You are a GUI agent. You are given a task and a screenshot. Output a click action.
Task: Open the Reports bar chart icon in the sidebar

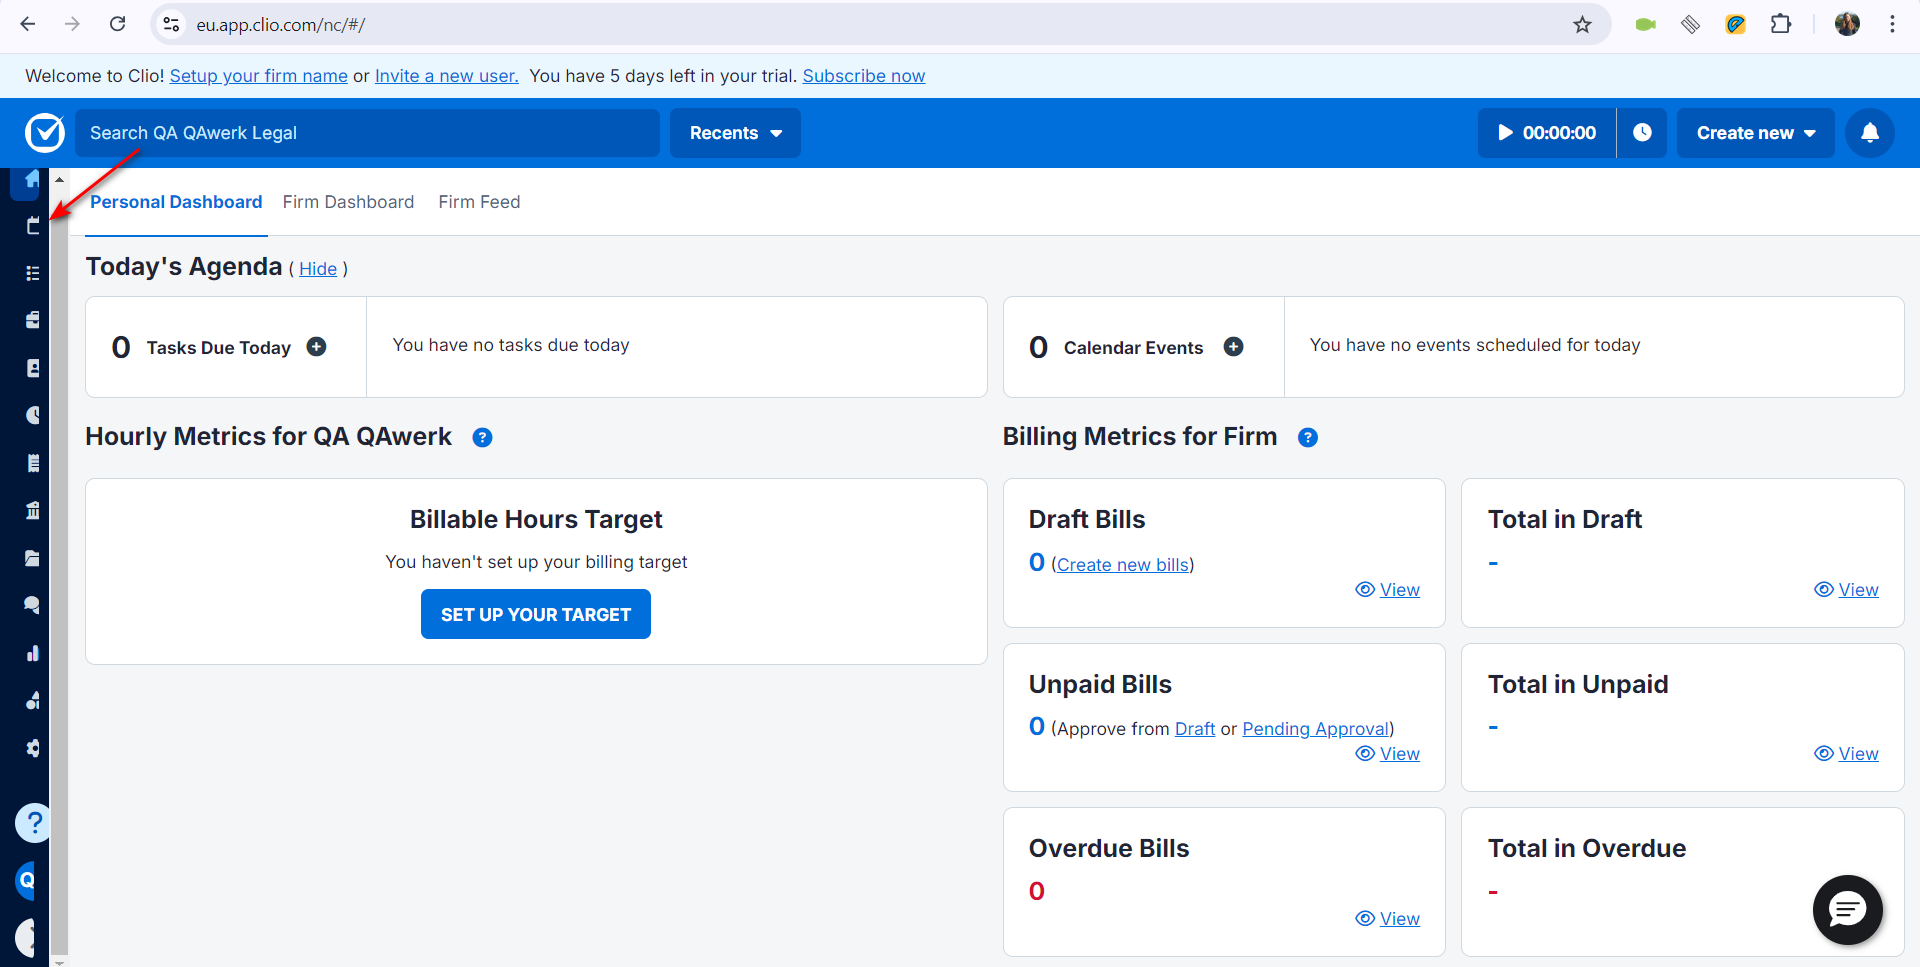tap(33, 653)
